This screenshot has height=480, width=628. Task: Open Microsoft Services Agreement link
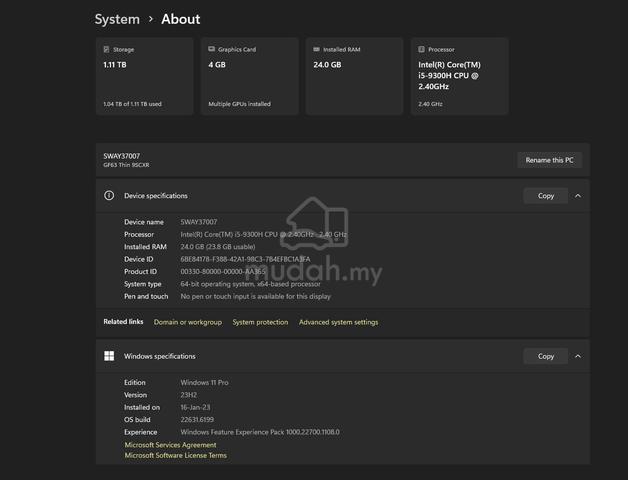tap(170, 445)
